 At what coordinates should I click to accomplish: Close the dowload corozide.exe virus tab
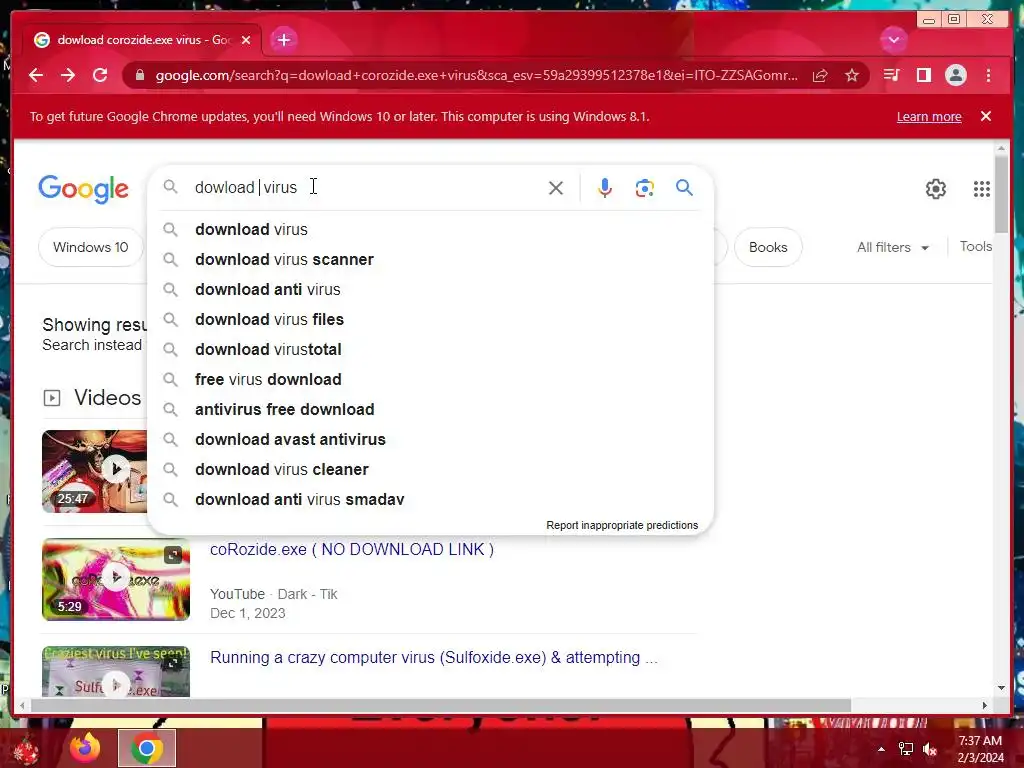click(x=246, y=40)
